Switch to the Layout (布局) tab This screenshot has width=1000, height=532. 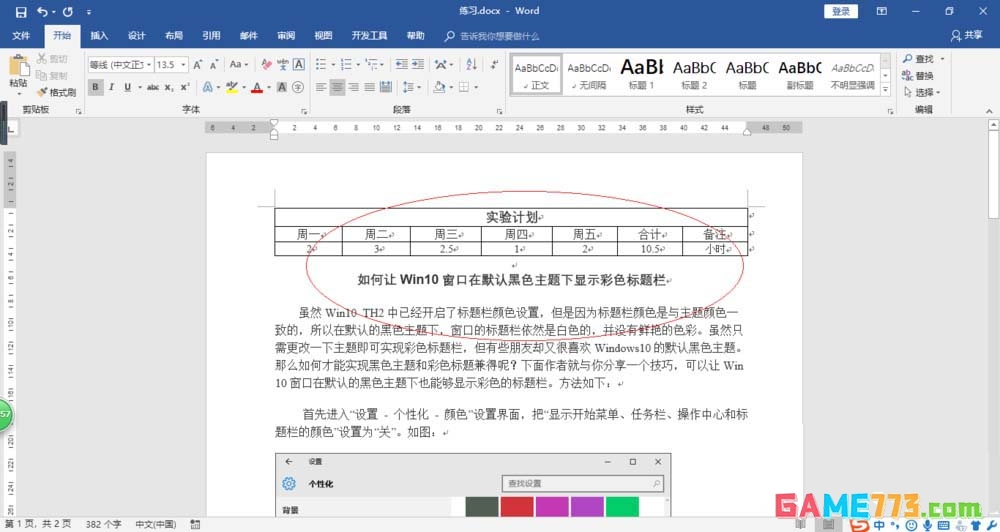click(x=173, y=36)
